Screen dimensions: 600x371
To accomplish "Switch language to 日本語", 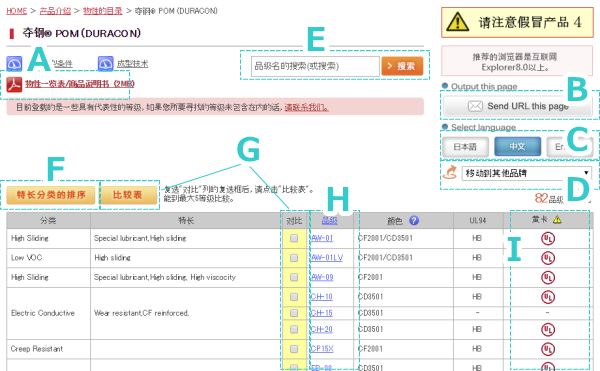I will click(465, 147).
